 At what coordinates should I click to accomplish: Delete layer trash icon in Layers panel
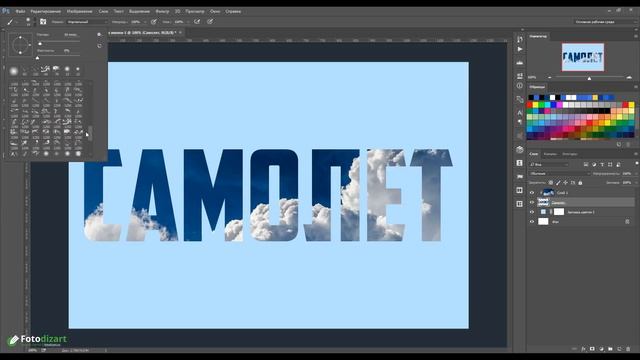[628, 349]
